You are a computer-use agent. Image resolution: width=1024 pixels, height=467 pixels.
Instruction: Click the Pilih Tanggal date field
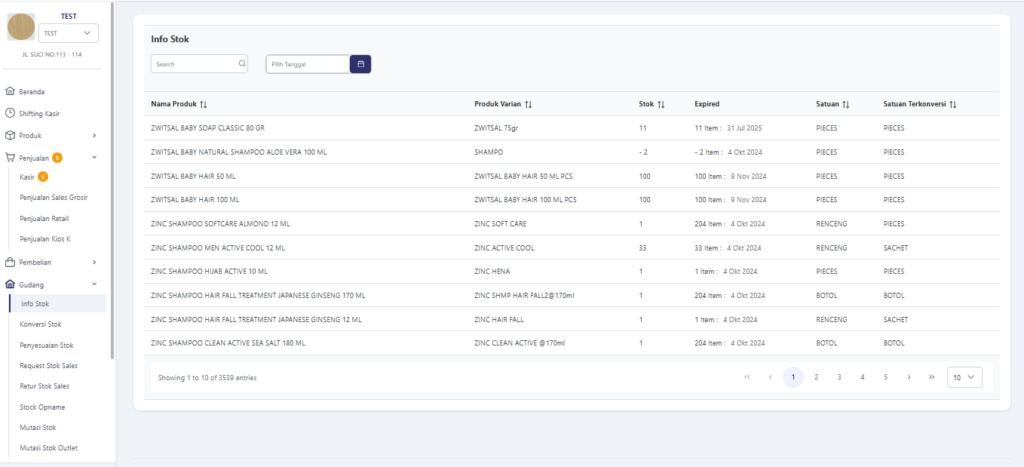coord(308,64)
